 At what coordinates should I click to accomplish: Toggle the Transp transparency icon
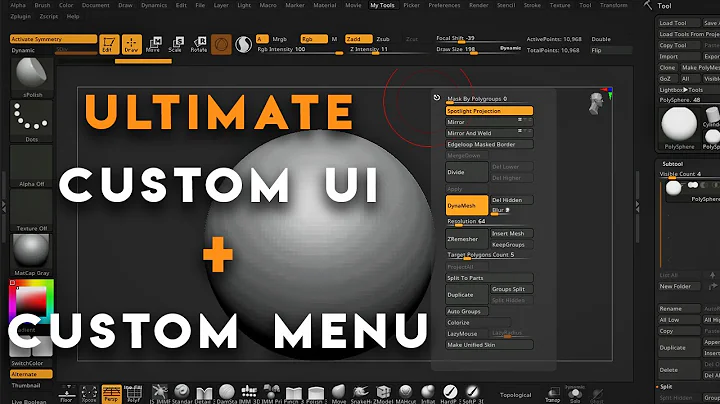[x=553, y=395]
